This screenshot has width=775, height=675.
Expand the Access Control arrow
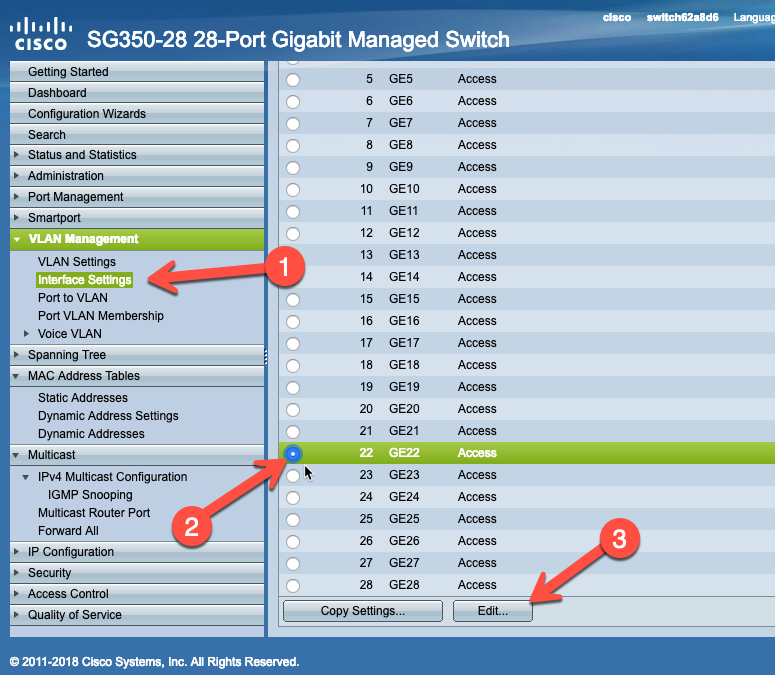pos(16,593)
